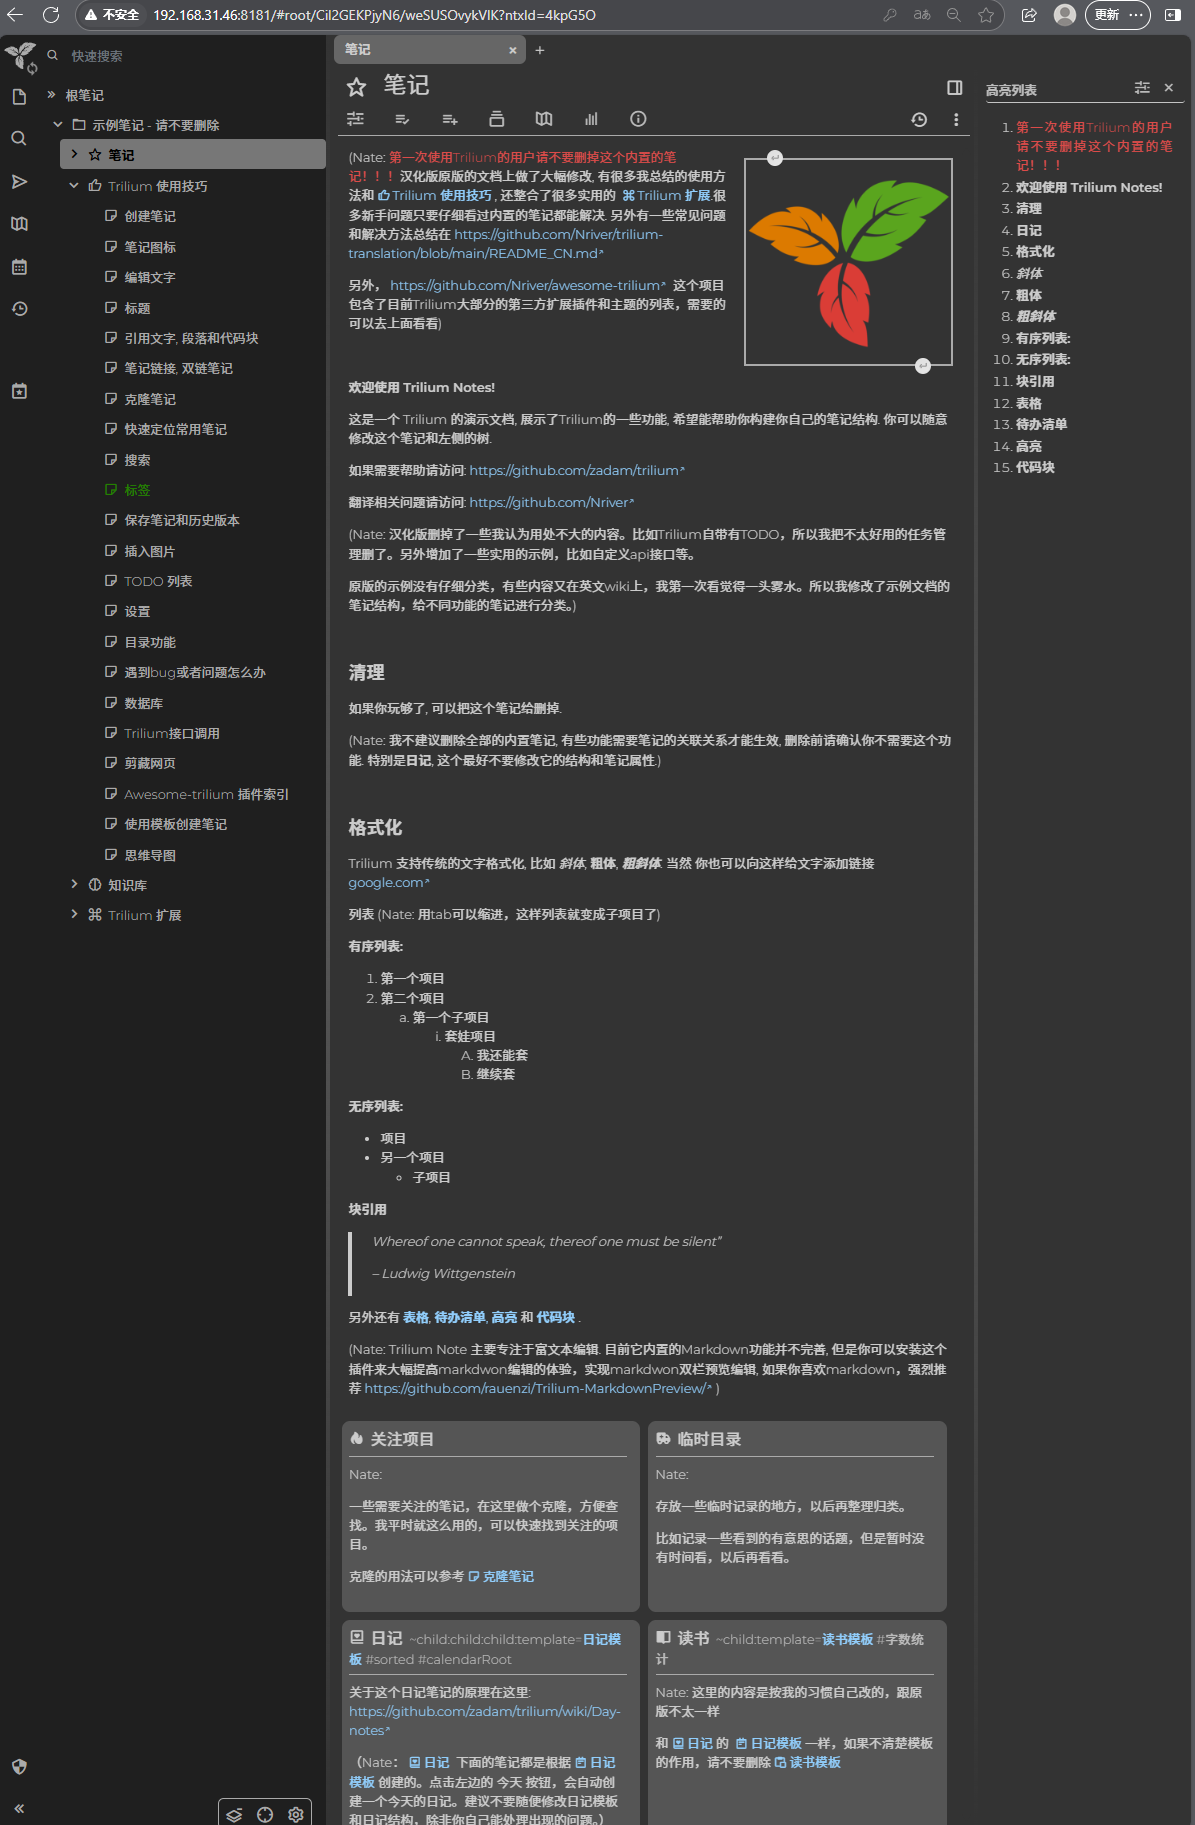Click the 根笔记 hoist chevron

pyautogui.click(x=51, y=95)
